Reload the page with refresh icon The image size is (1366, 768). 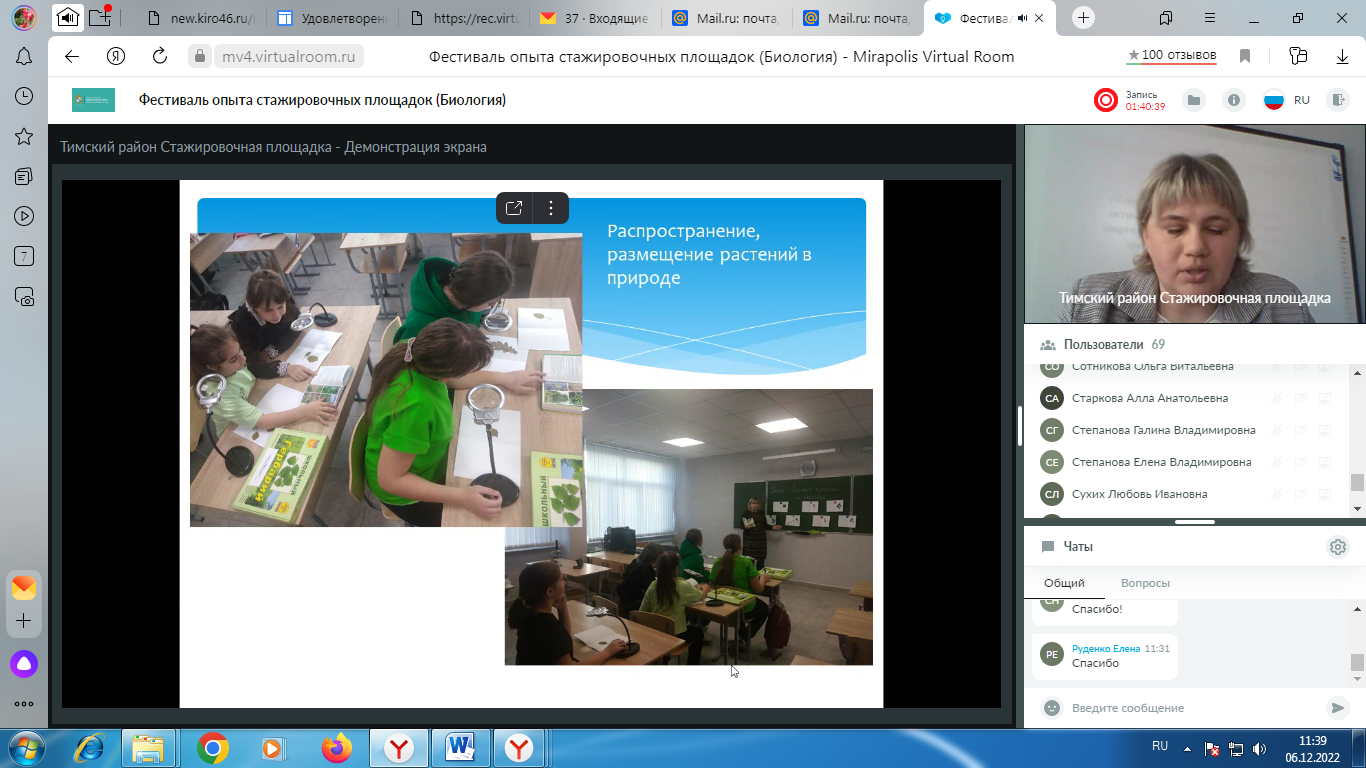coord(160,56)
